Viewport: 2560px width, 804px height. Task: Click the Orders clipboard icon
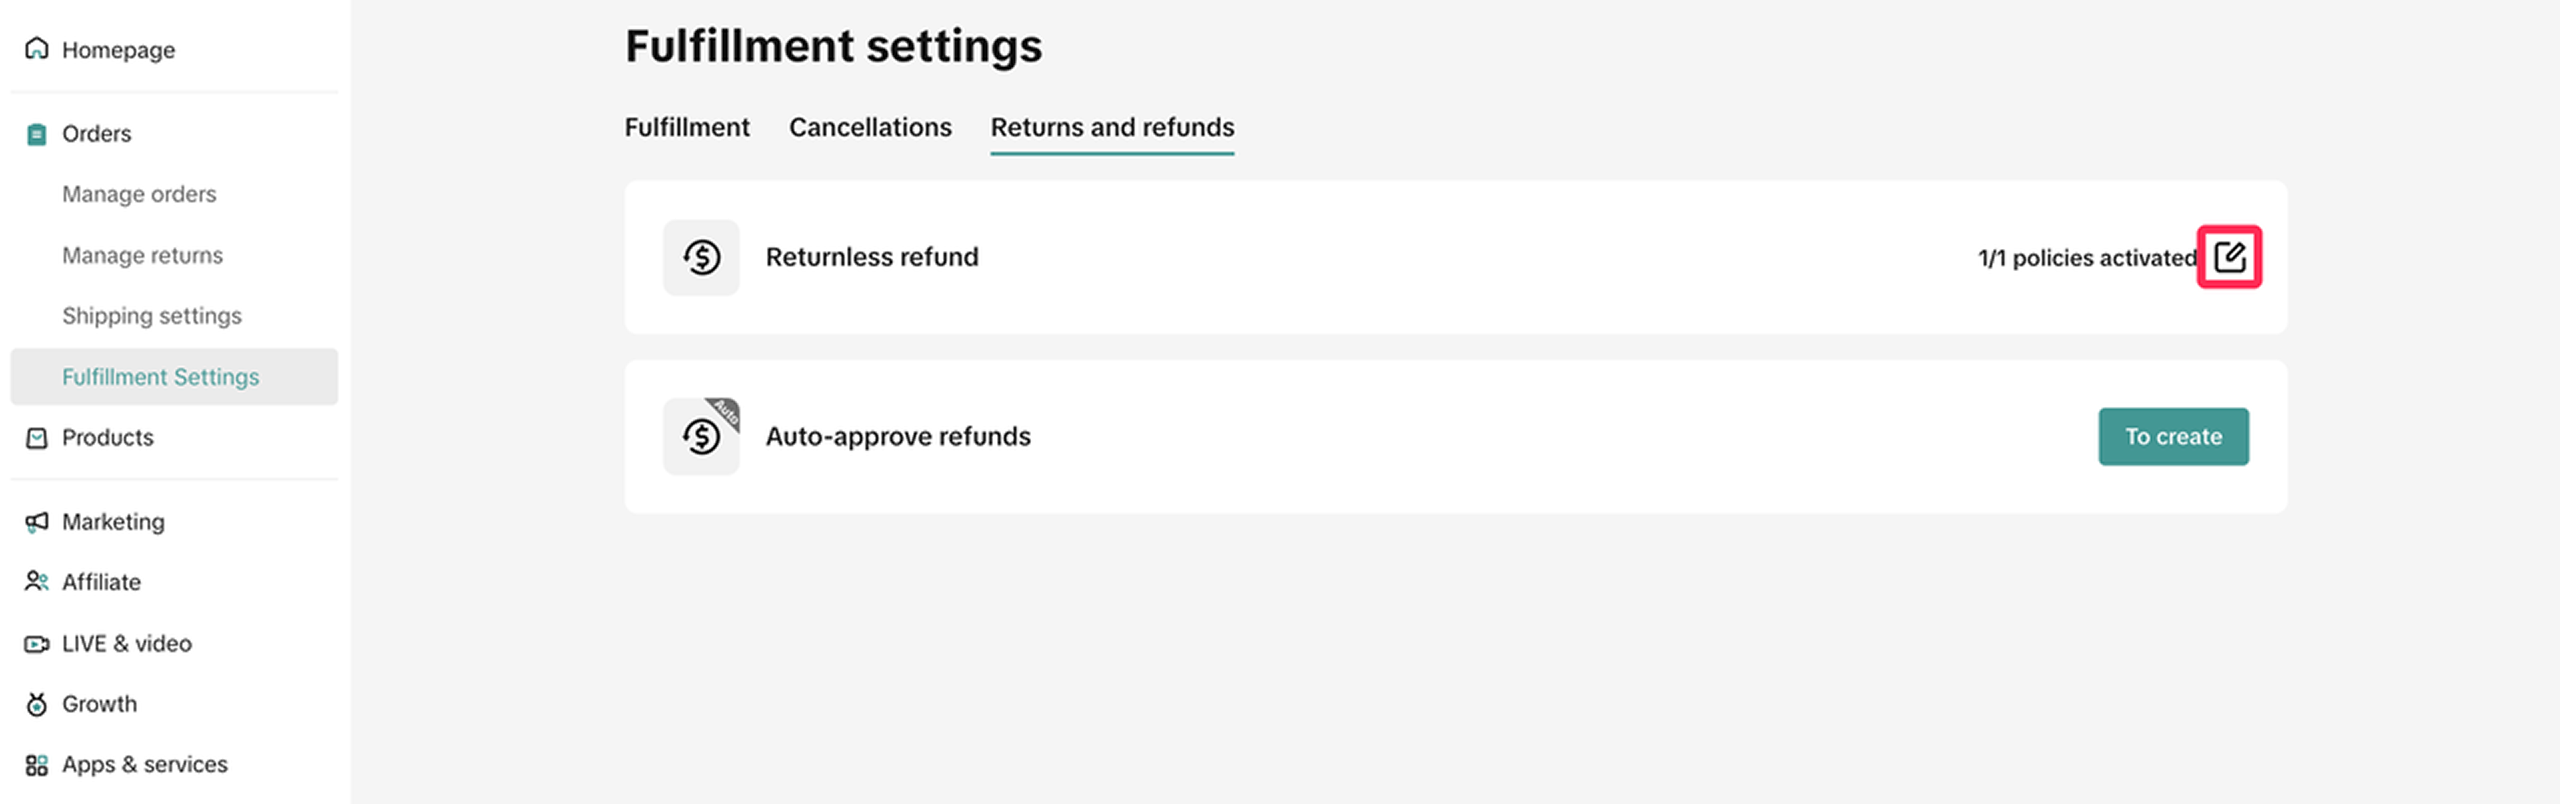(37, 134)
